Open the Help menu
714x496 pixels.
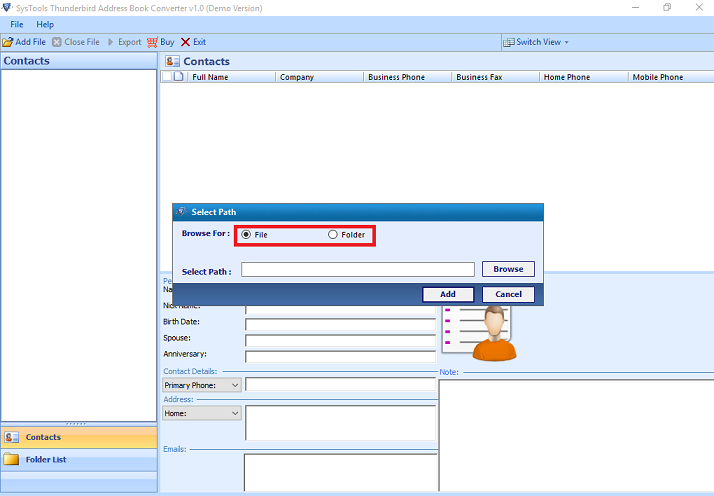click(45, 25)
